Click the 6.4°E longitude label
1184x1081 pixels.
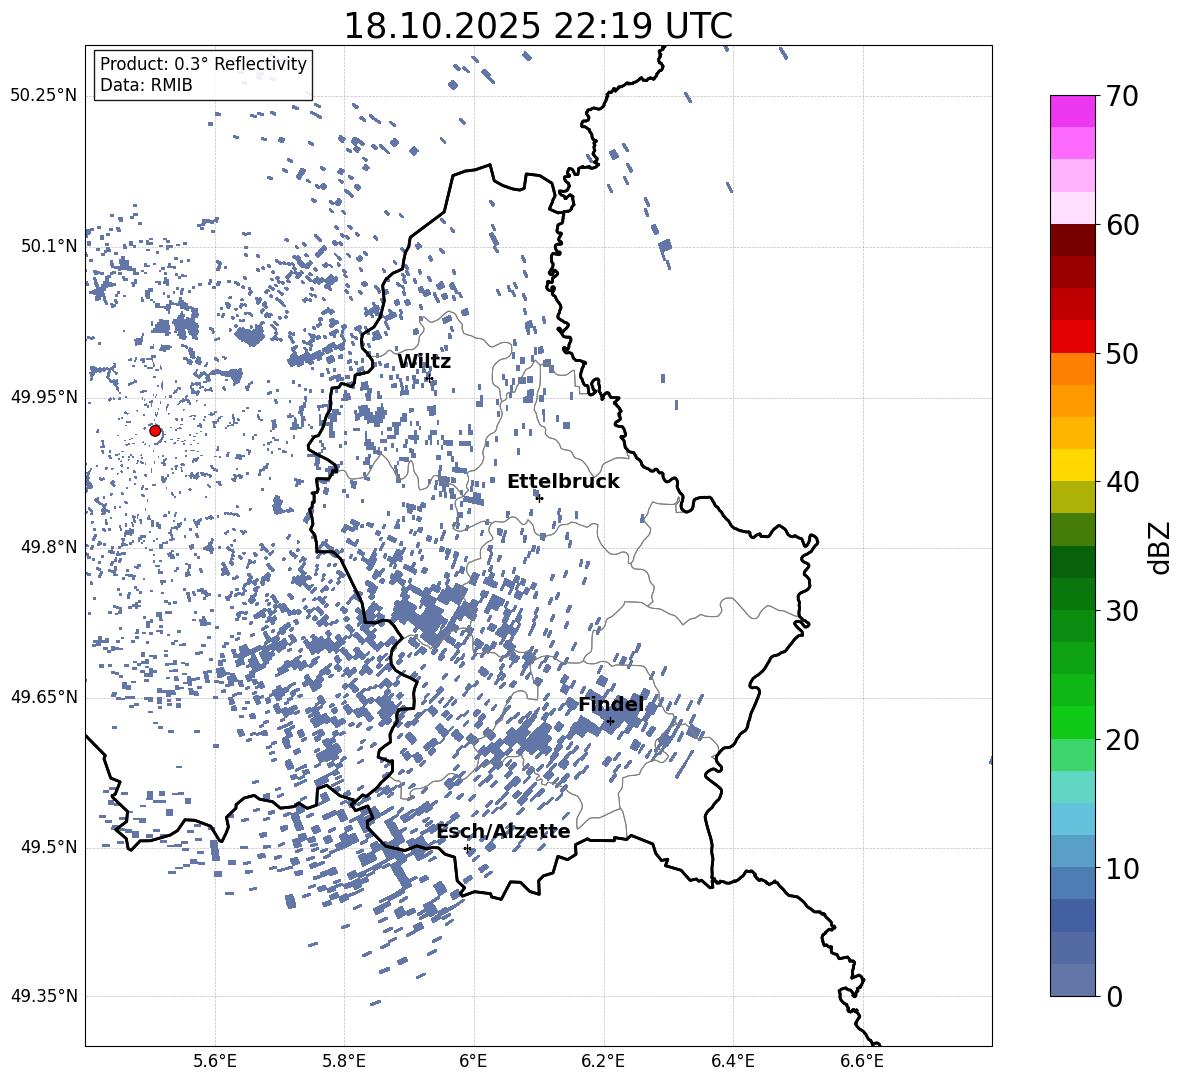coord(733,1061)
